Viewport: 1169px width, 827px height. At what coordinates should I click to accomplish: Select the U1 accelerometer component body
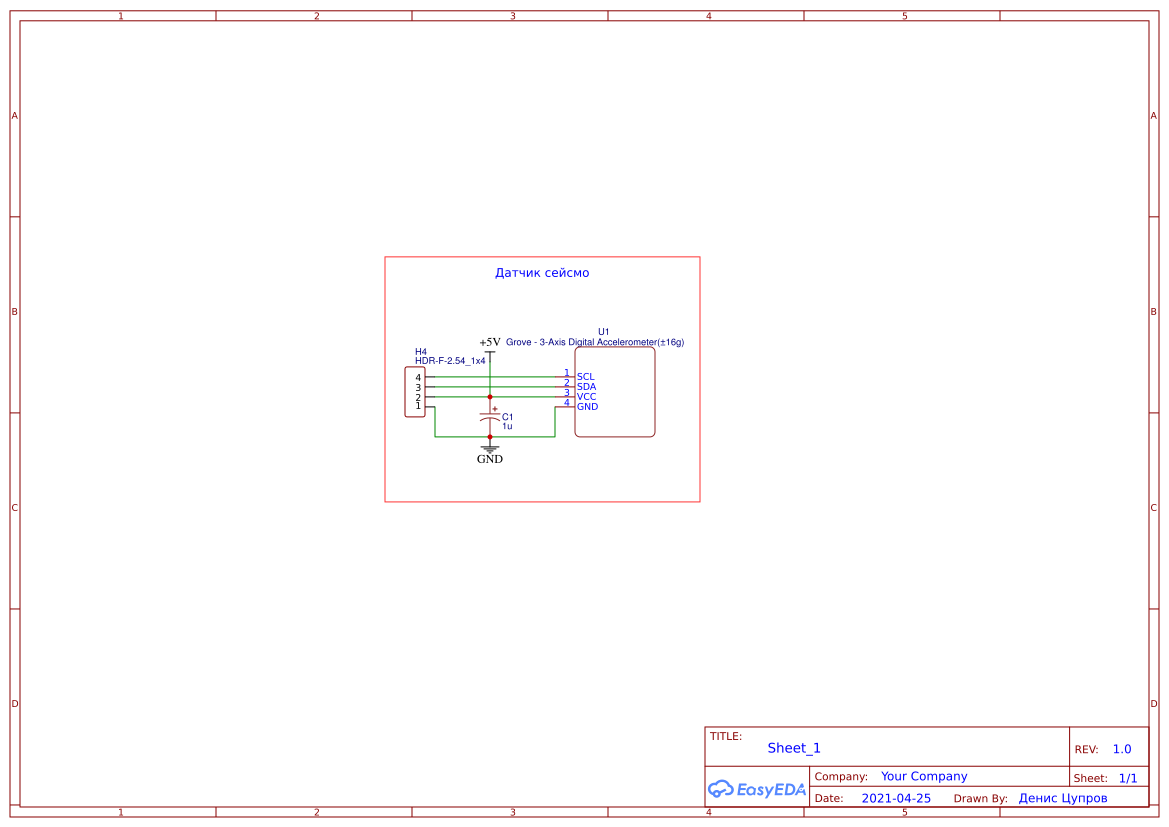point(614,392)
